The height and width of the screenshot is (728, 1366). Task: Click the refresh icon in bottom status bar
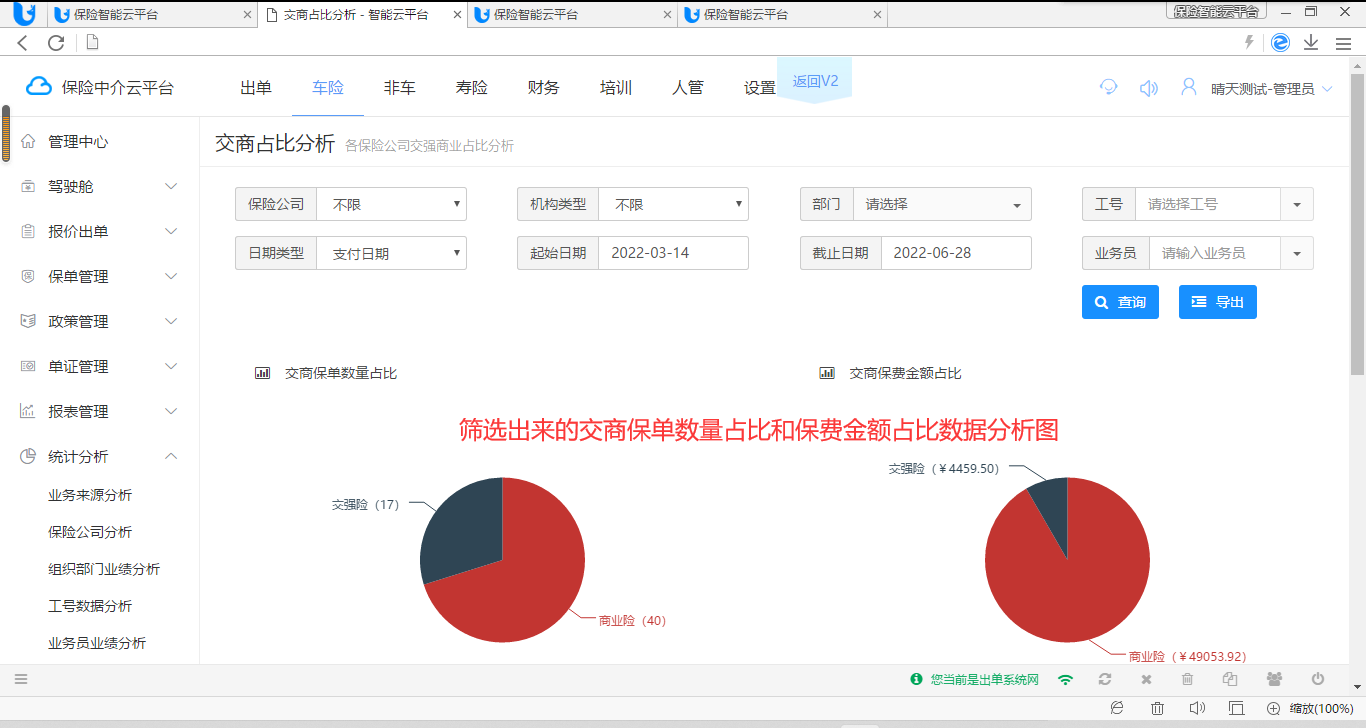coord(1105,679)
